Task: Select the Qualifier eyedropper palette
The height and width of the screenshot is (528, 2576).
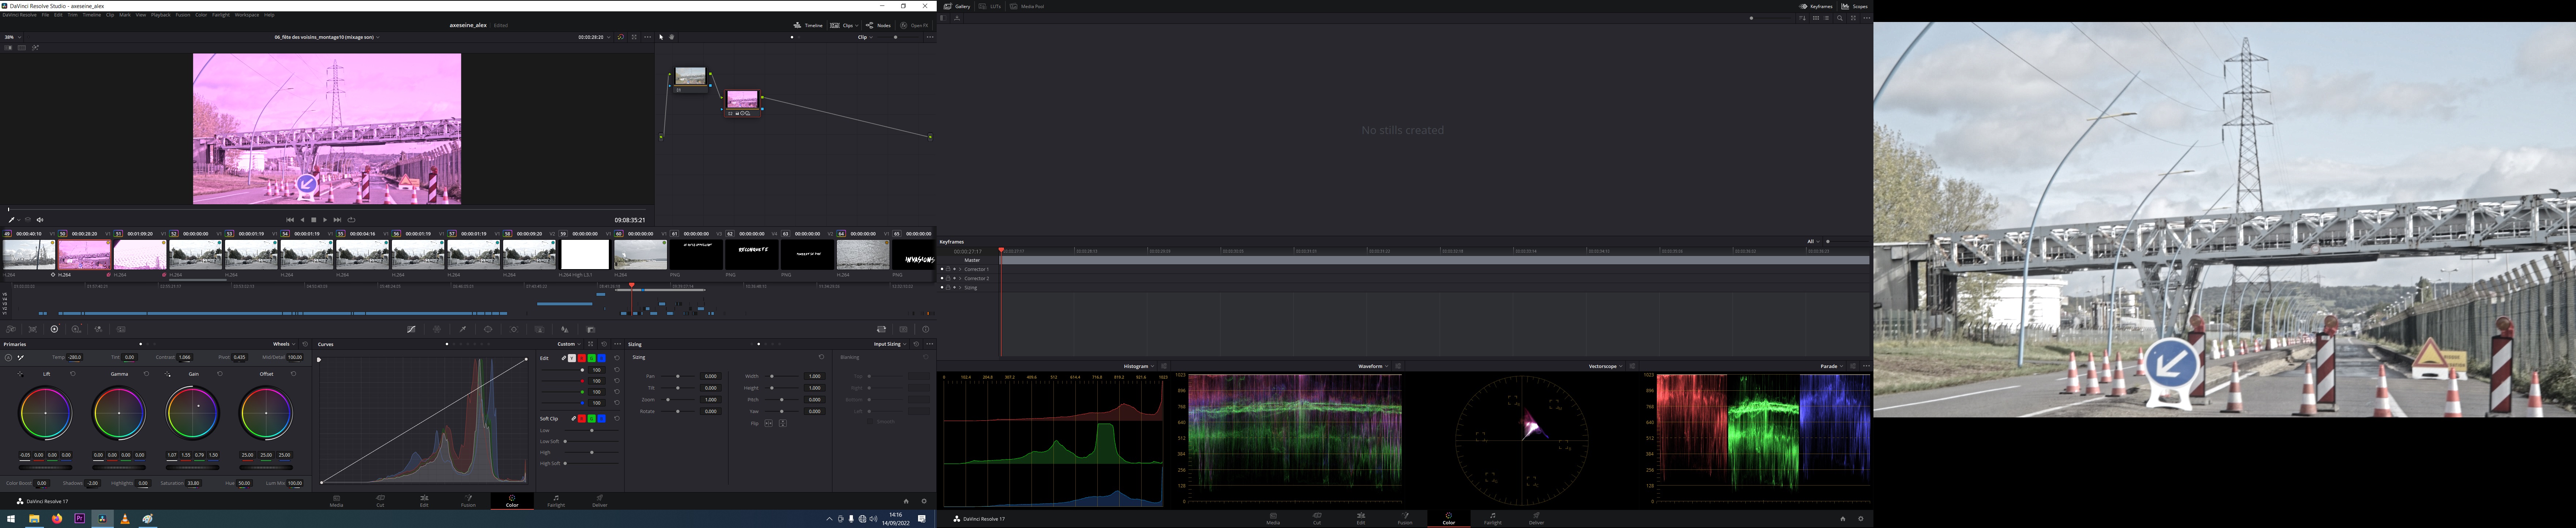Action: 463,329
